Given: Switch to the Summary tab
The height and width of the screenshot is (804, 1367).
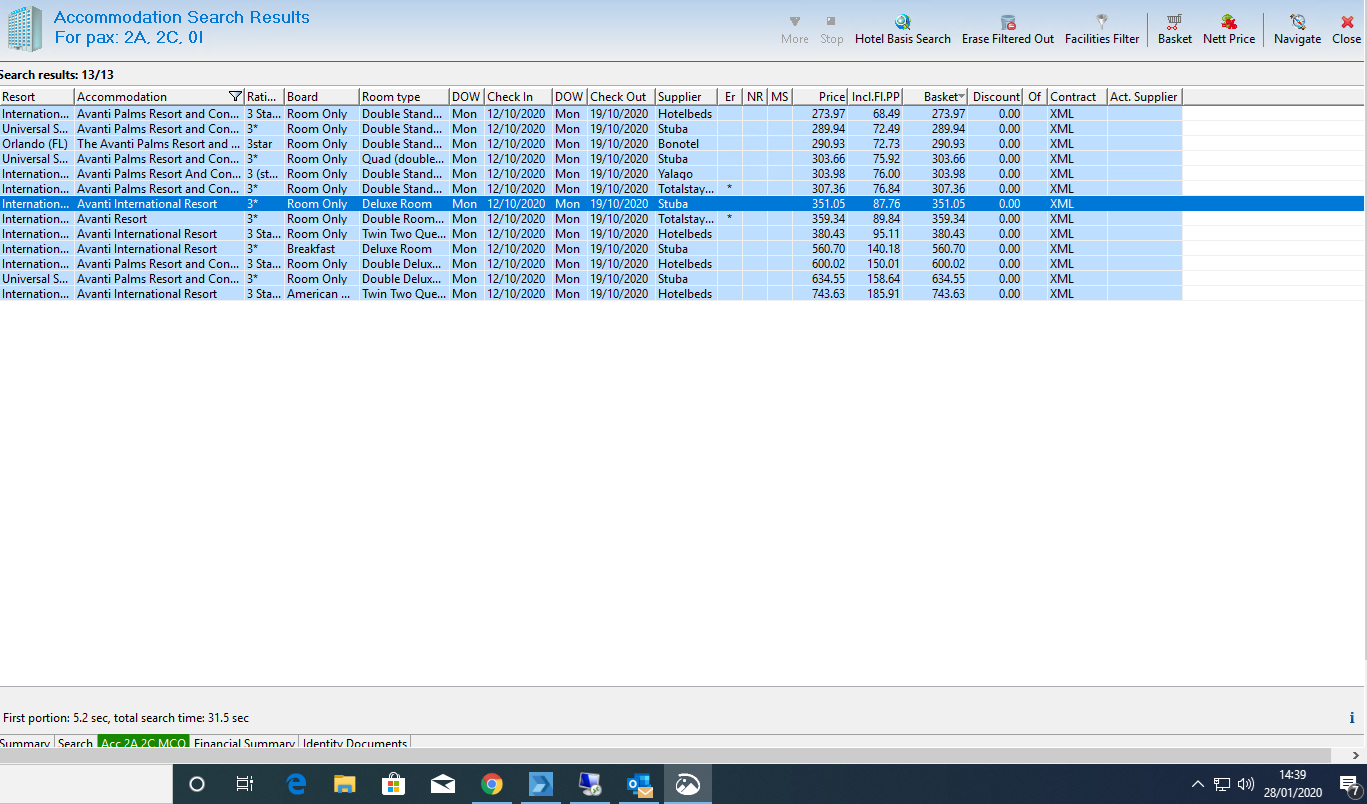Looking at the screenshot, I should (25, 744).
